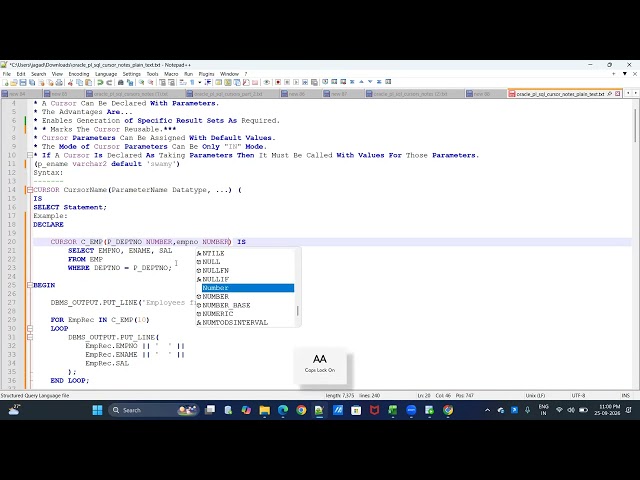
Task: Toggle Word Wrap in the toolbar
Action: coord(182,82)
